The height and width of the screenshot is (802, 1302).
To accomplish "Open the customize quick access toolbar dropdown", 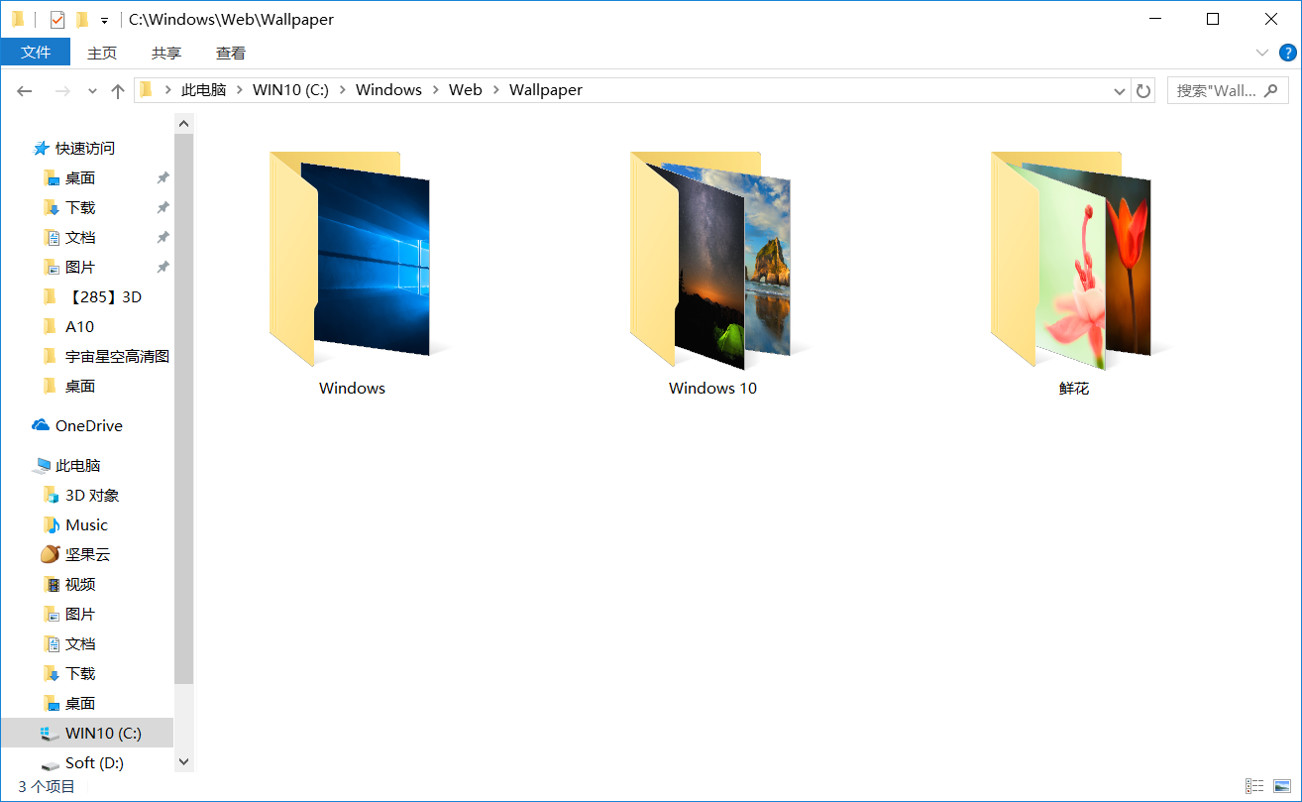I will pyautogui.click(x=104, y=20).
